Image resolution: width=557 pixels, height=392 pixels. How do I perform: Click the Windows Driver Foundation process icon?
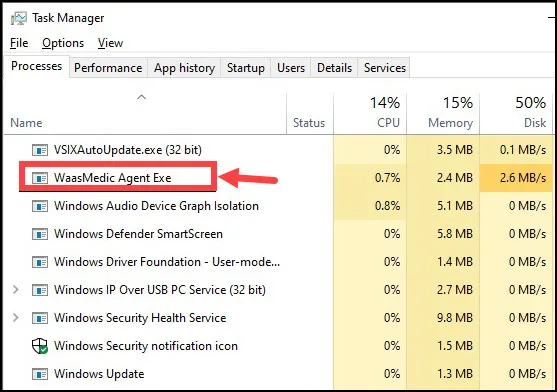pos(40,262)
